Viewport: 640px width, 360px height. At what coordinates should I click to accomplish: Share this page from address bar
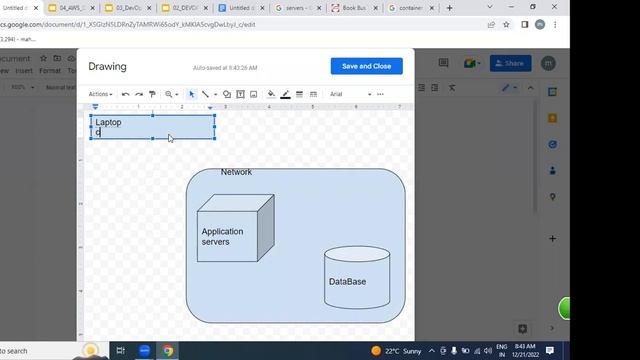pos(491,24)
